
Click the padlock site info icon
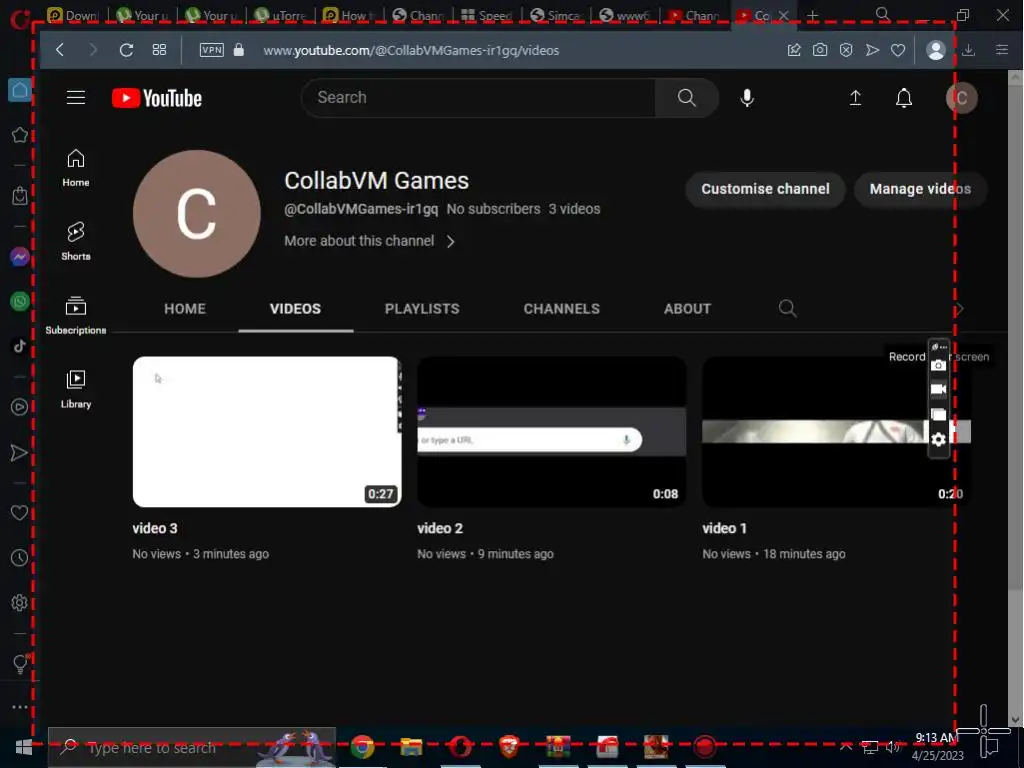238,50
